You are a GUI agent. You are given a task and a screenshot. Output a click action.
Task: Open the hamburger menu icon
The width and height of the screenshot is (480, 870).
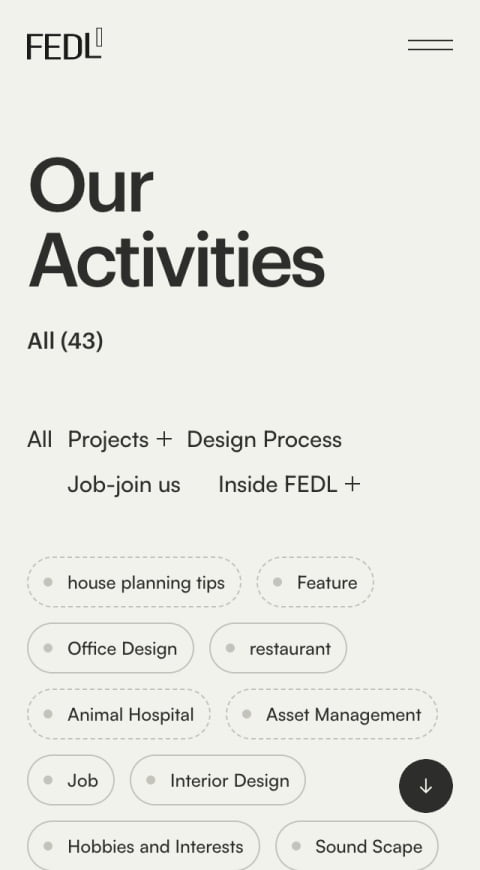click(430, 45)
